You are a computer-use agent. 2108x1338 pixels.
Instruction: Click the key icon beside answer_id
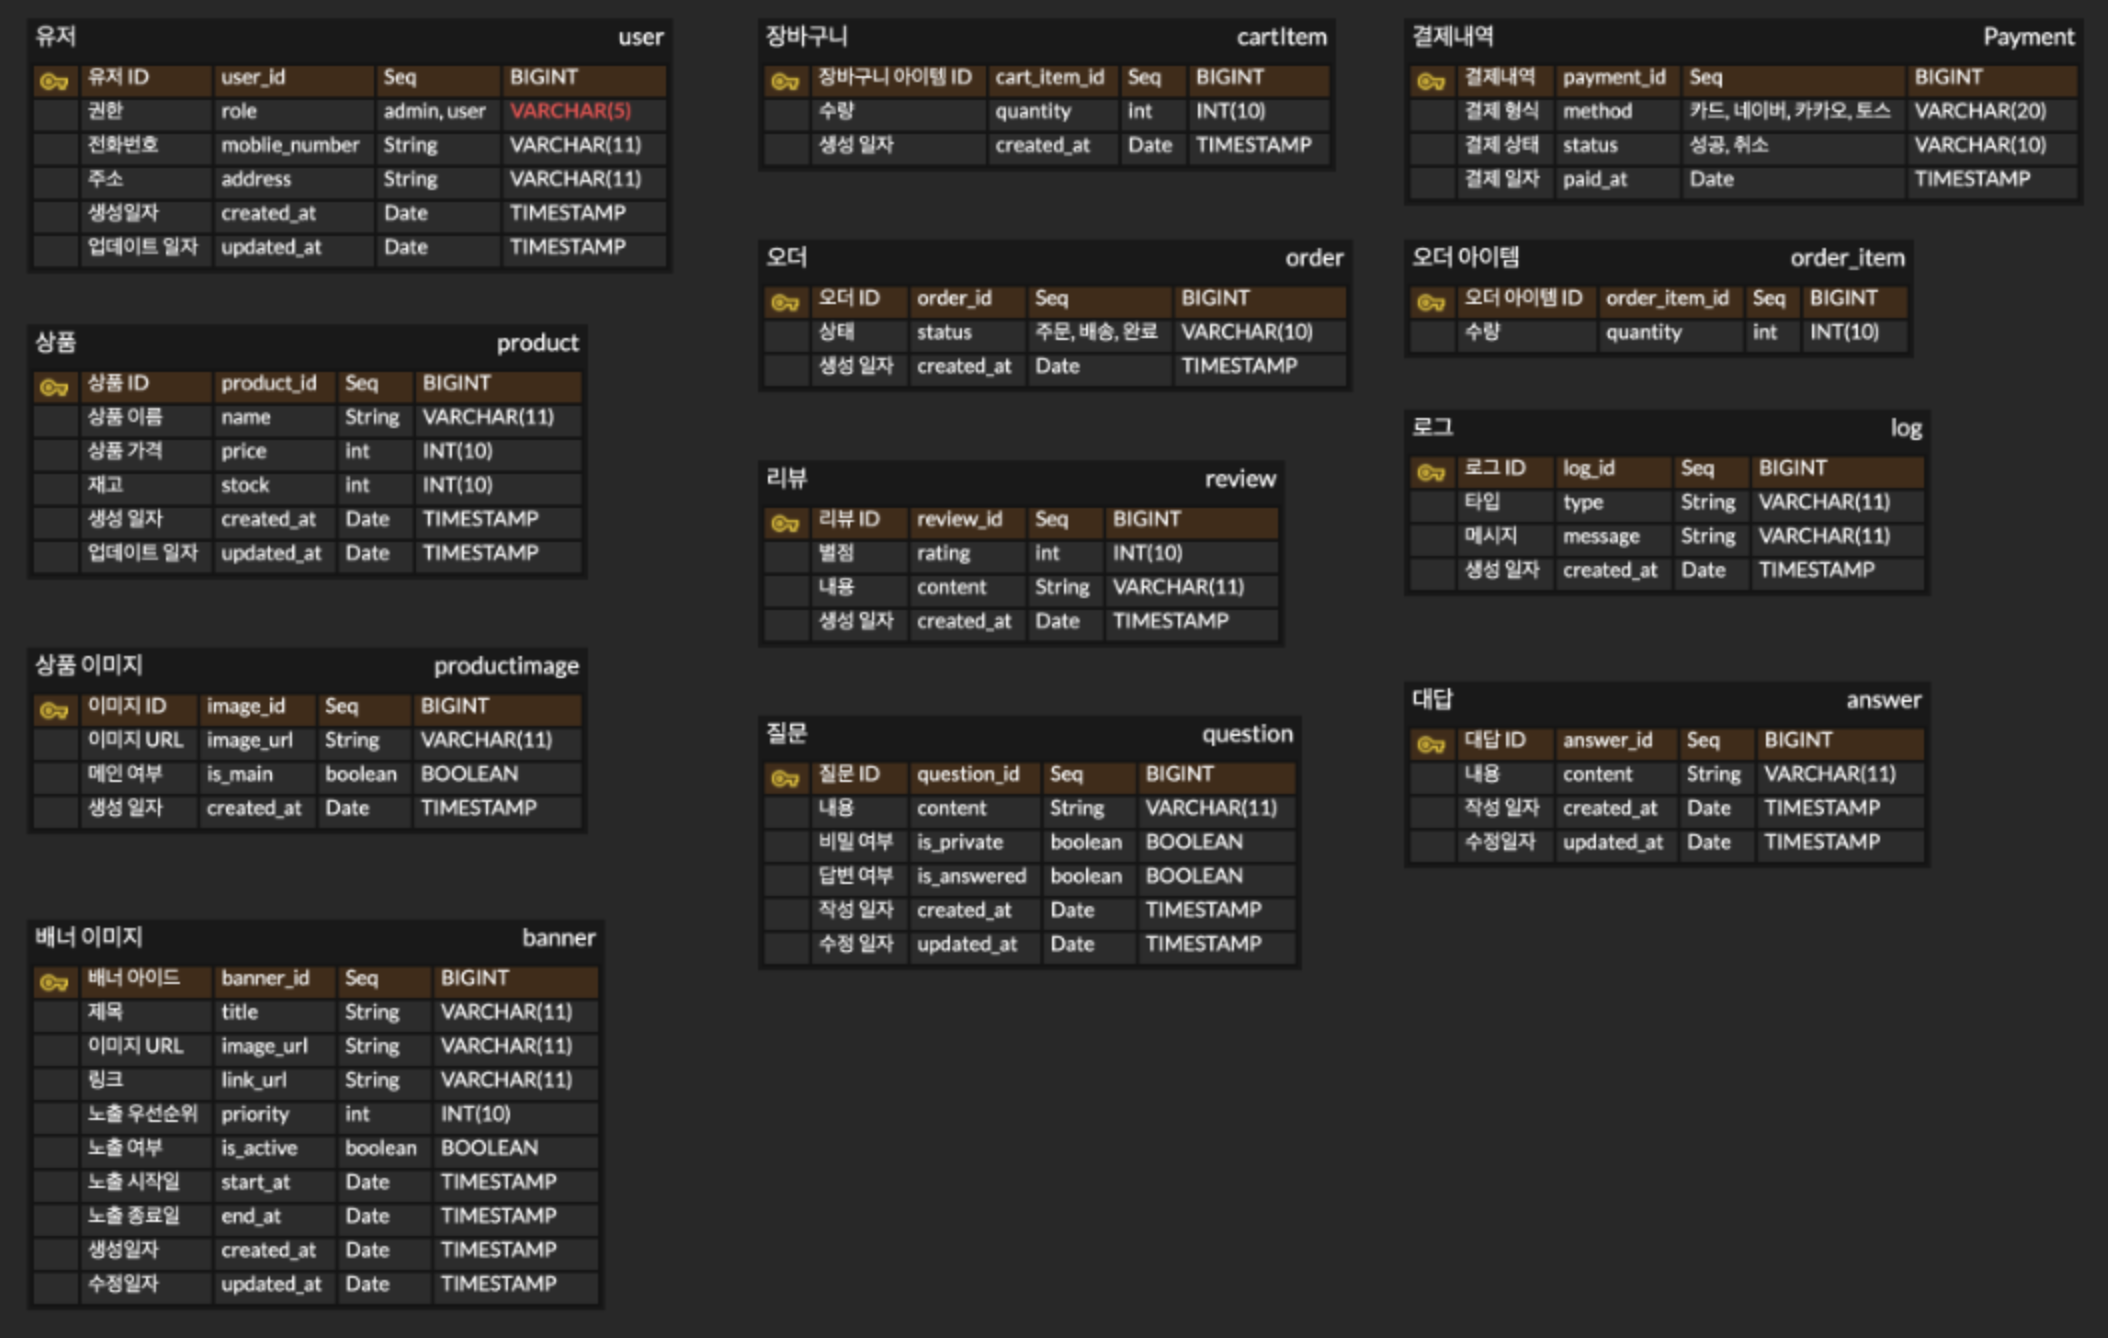click(1431, 743)
